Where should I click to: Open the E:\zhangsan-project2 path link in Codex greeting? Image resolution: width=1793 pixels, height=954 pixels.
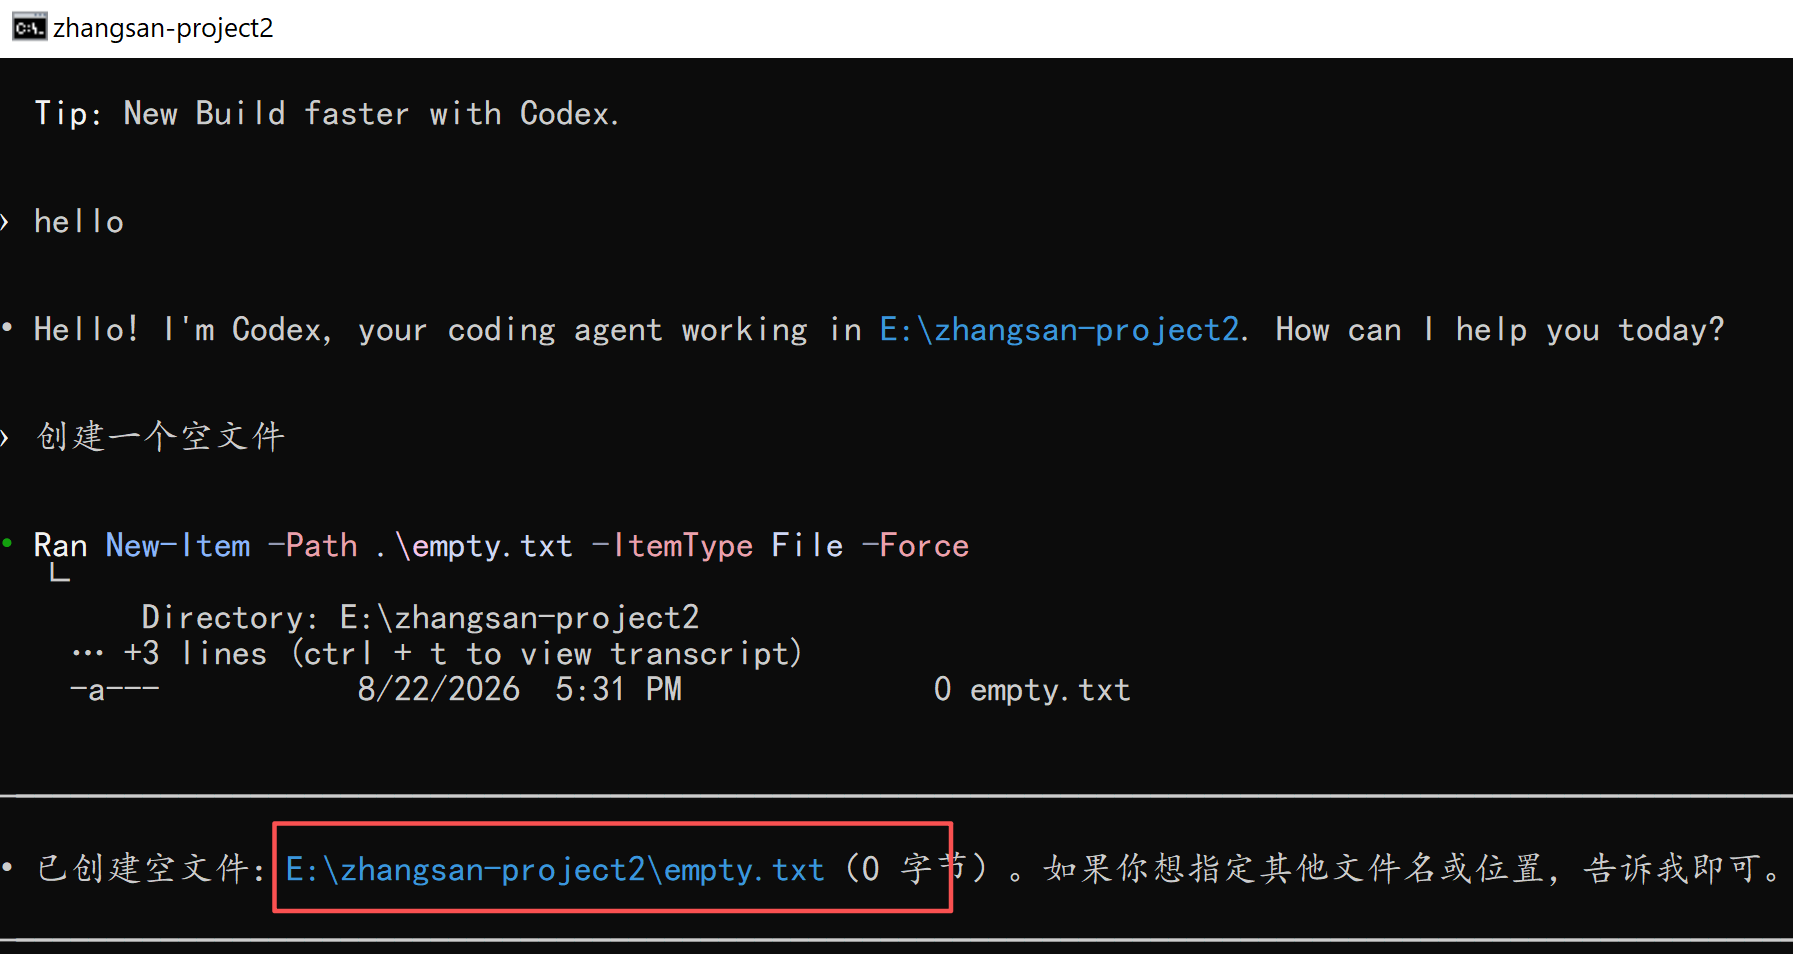(1059, 330)
